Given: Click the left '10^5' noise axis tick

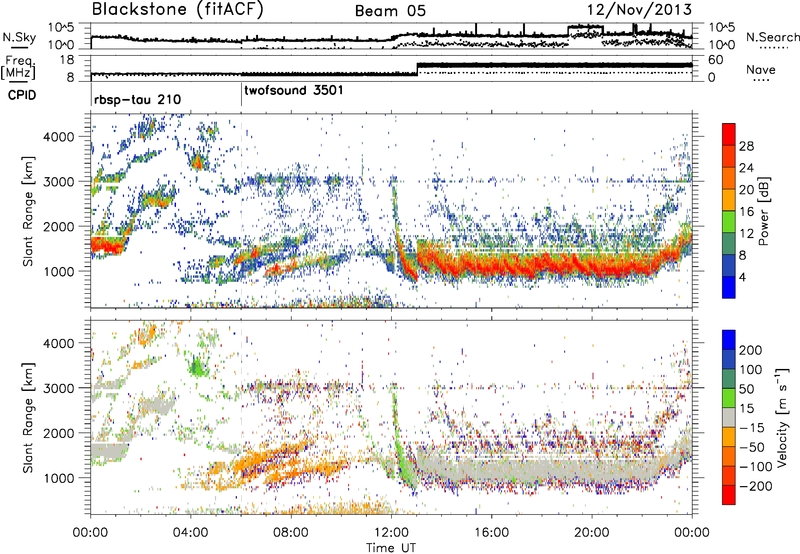Looking at the screenshot, I should [x=61, y=28].
